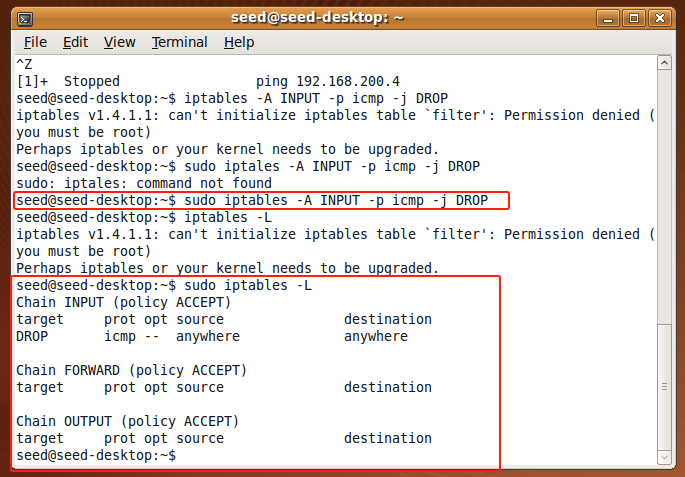Click the vertical scrollbar thumb
Image resolution: width=685 pixels, height=477 pixels.
coord(664,387)
